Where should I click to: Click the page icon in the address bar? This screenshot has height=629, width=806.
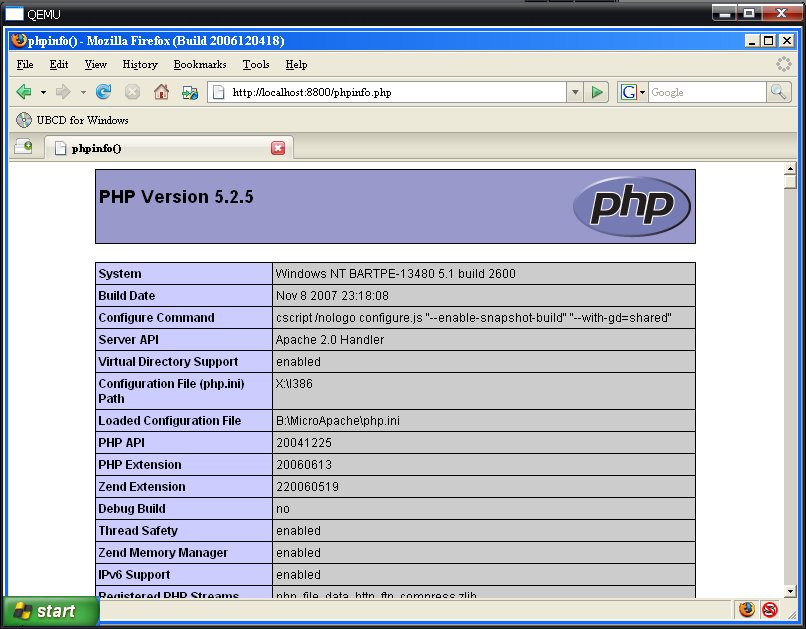219,92
